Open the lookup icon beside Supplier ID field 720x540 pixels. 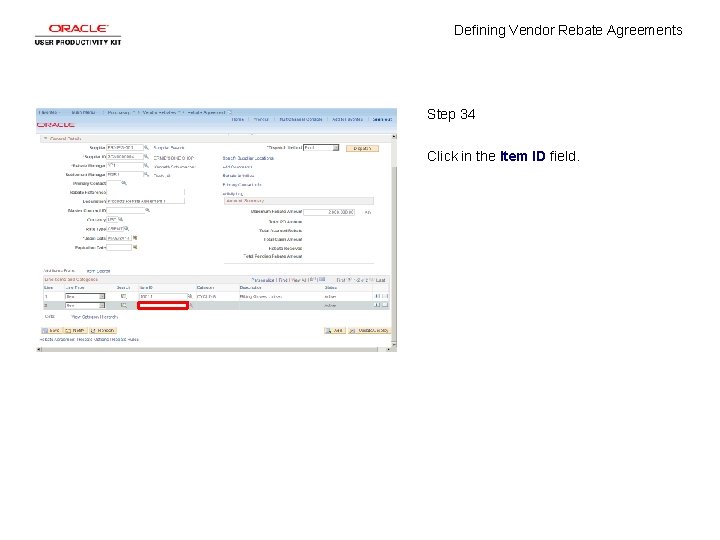[x=146, y=157]
